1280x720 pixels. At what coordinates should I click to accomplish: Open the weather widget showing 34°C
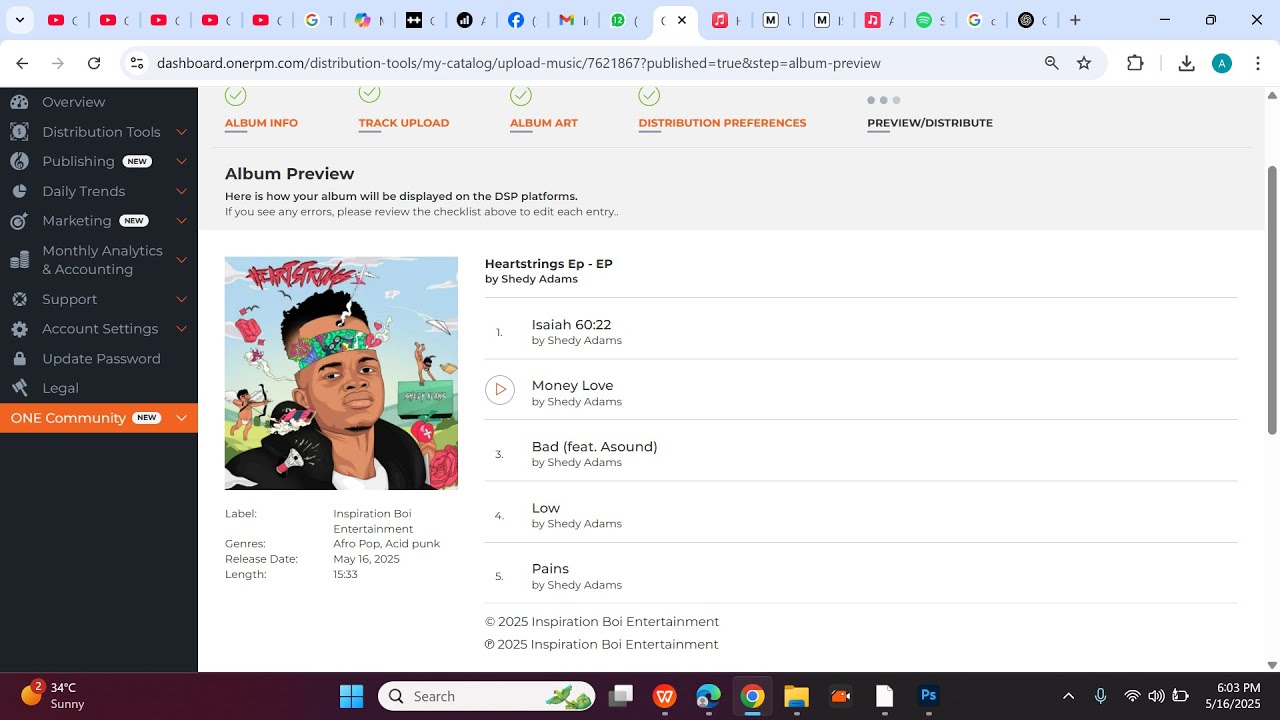(54, 696)
